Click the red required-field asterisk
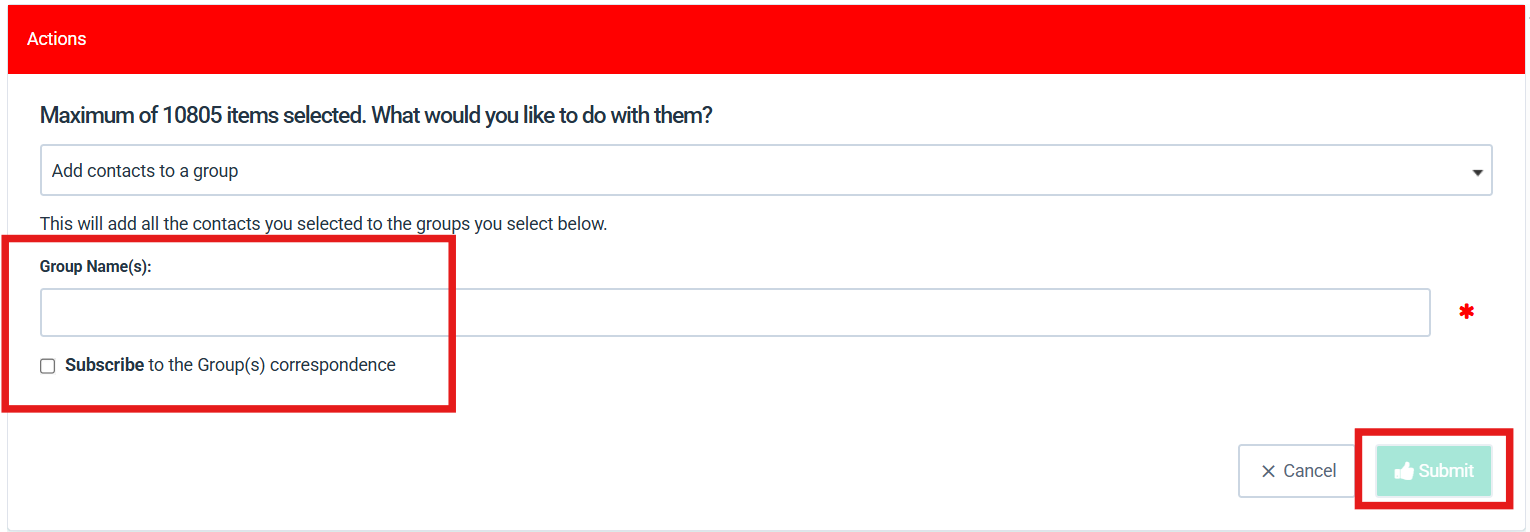 click(1466, 313)
